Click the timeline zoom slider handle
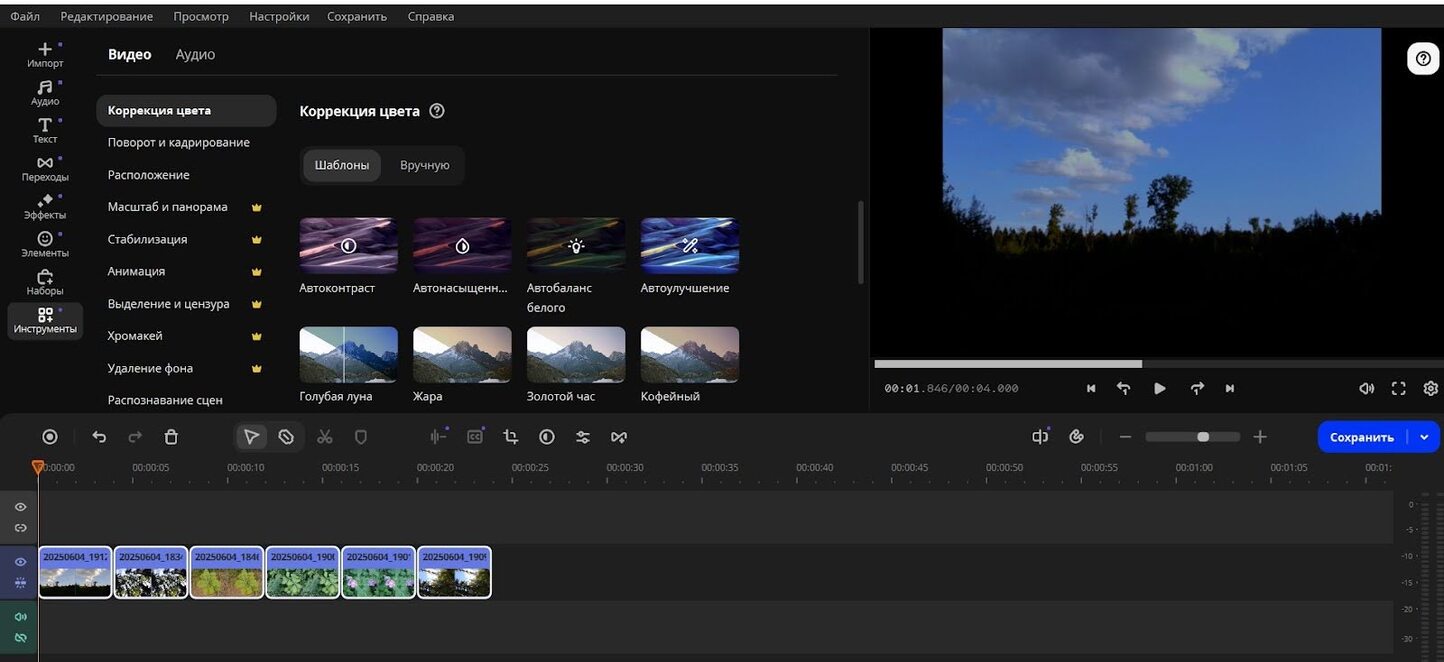 (1203, 437)
